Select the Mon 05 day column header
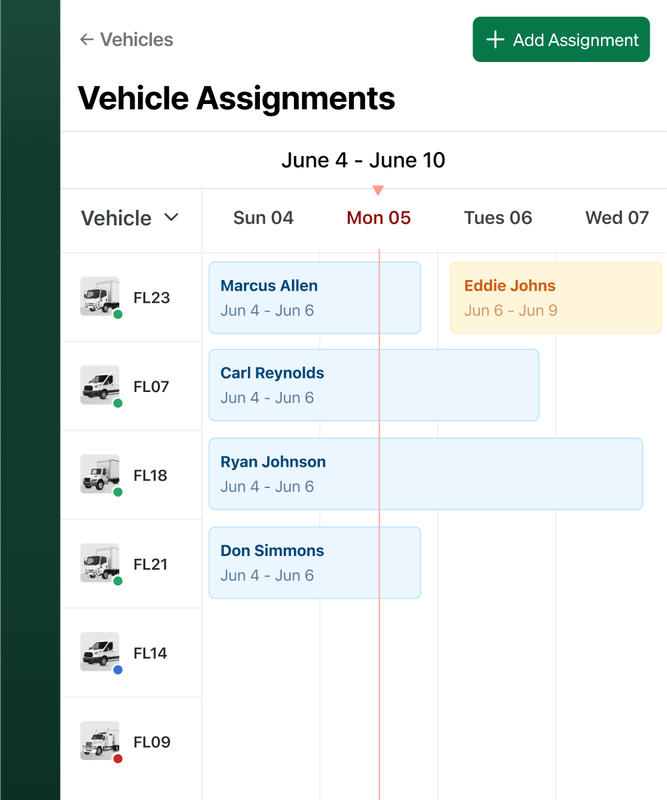 pos(378,218)
